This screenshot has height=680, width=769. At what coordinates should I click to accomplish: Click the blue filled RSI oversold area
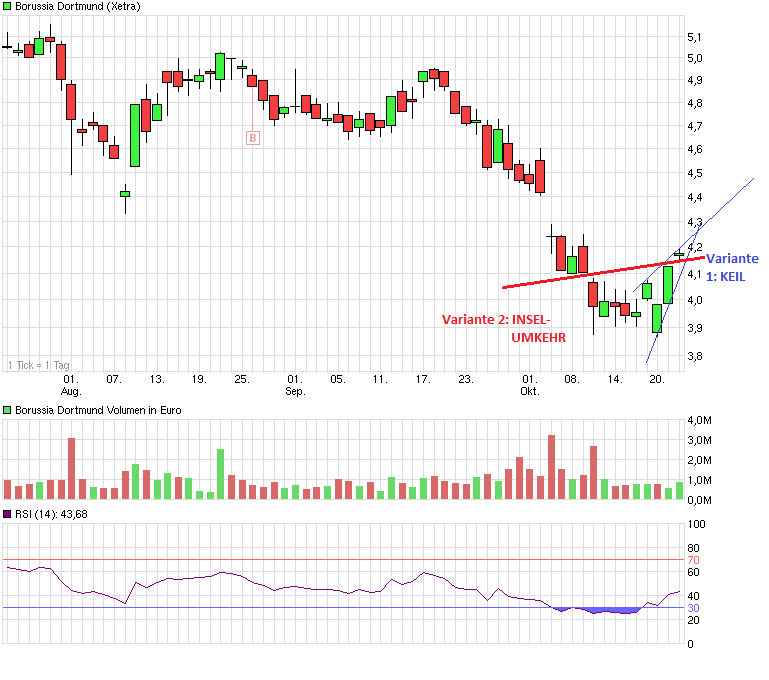pyautogui.click(x=615, y=611)
